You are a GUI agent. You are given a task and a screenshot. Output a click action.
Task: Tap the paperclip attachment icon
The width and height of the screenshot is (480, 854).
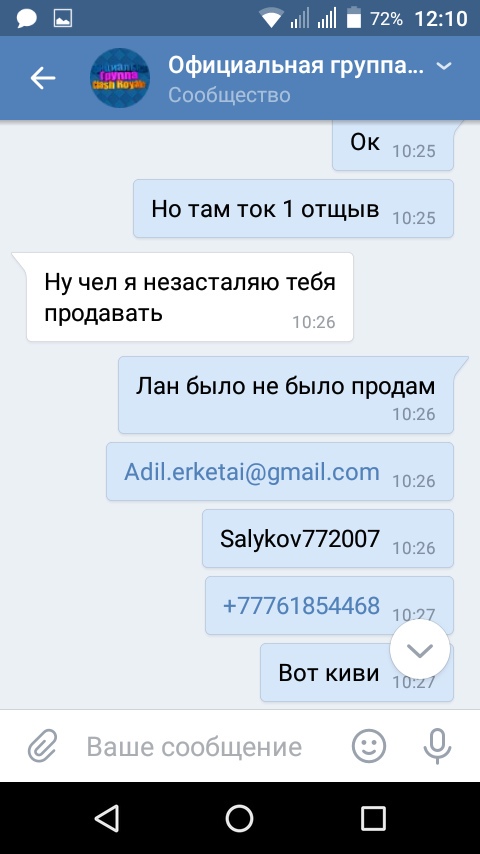point(42,746)
